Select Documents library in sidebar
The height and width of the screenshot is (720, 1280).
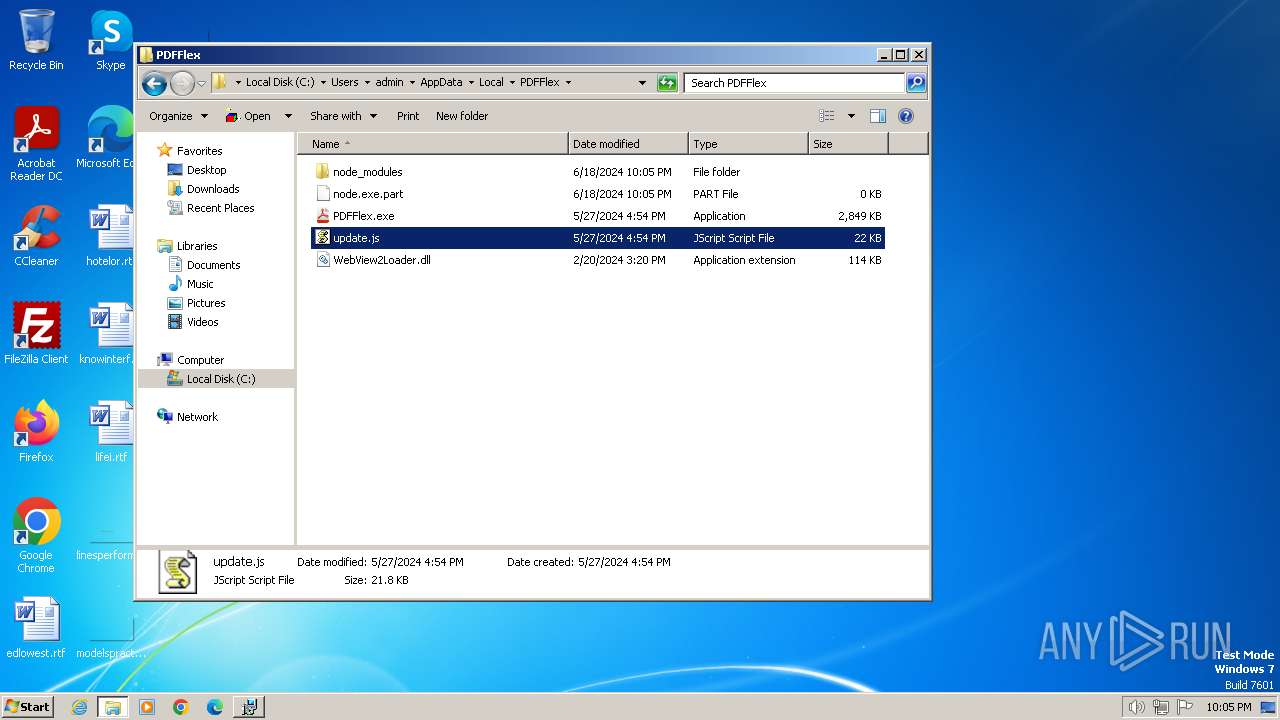point(213,265)
